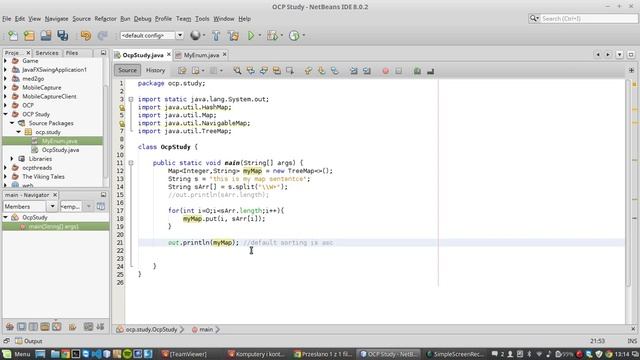Click the Find Next Occurrence icon

[264, 71]
